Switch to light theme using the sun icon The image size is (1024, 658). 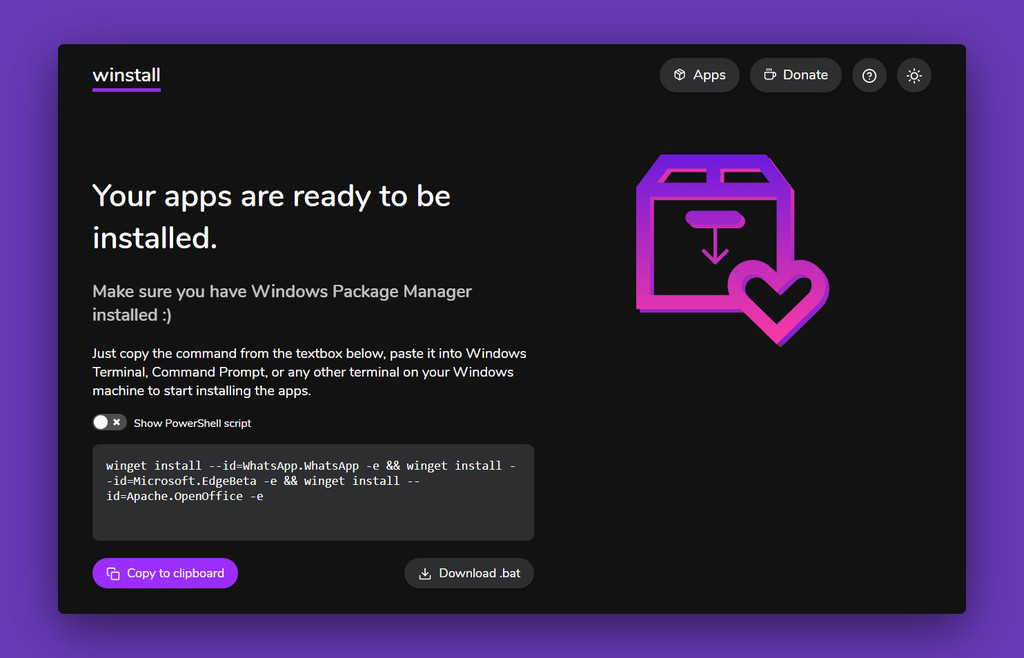point(913,75)
